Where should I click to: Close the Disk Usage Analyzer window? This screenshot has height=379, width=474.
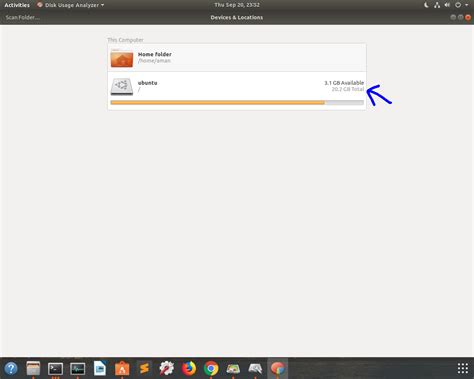(468, 17)
